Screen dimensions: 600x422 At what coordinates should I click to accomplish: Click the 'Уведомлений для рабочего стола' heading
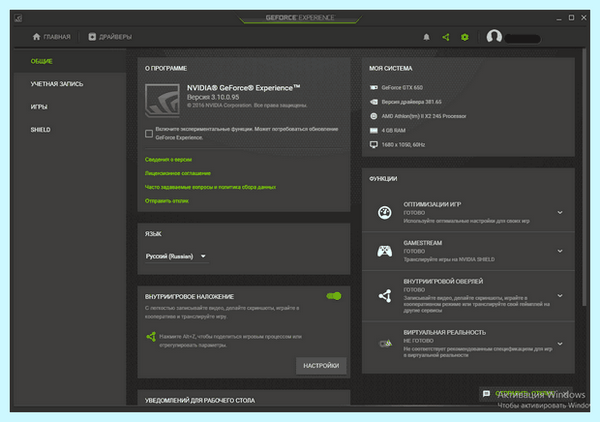(200, 400)
